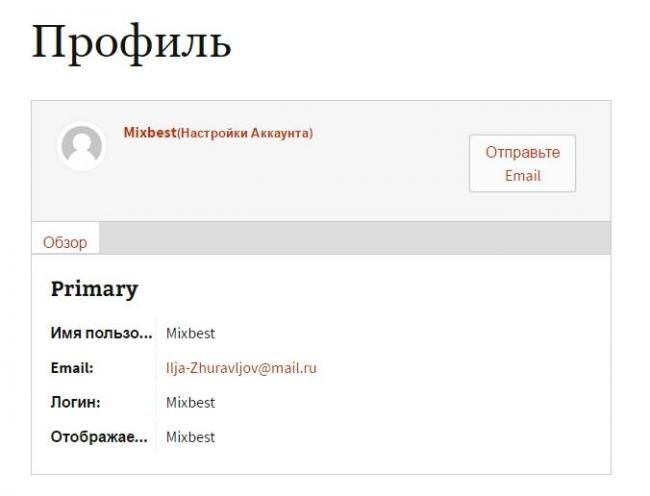Click blank white area right of Primary heading
Viewport: 650px width, 496px height.
[373, 289]
